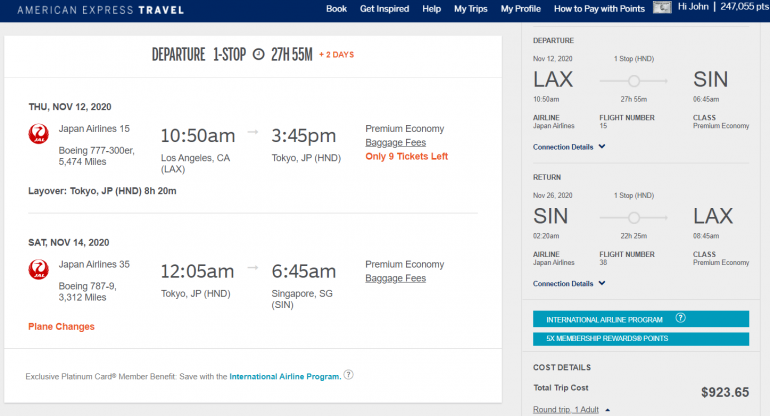Click the departure stop marker on LAX–SIN line
This screenshot has height=416, width=770.
[x=633, y=80]
